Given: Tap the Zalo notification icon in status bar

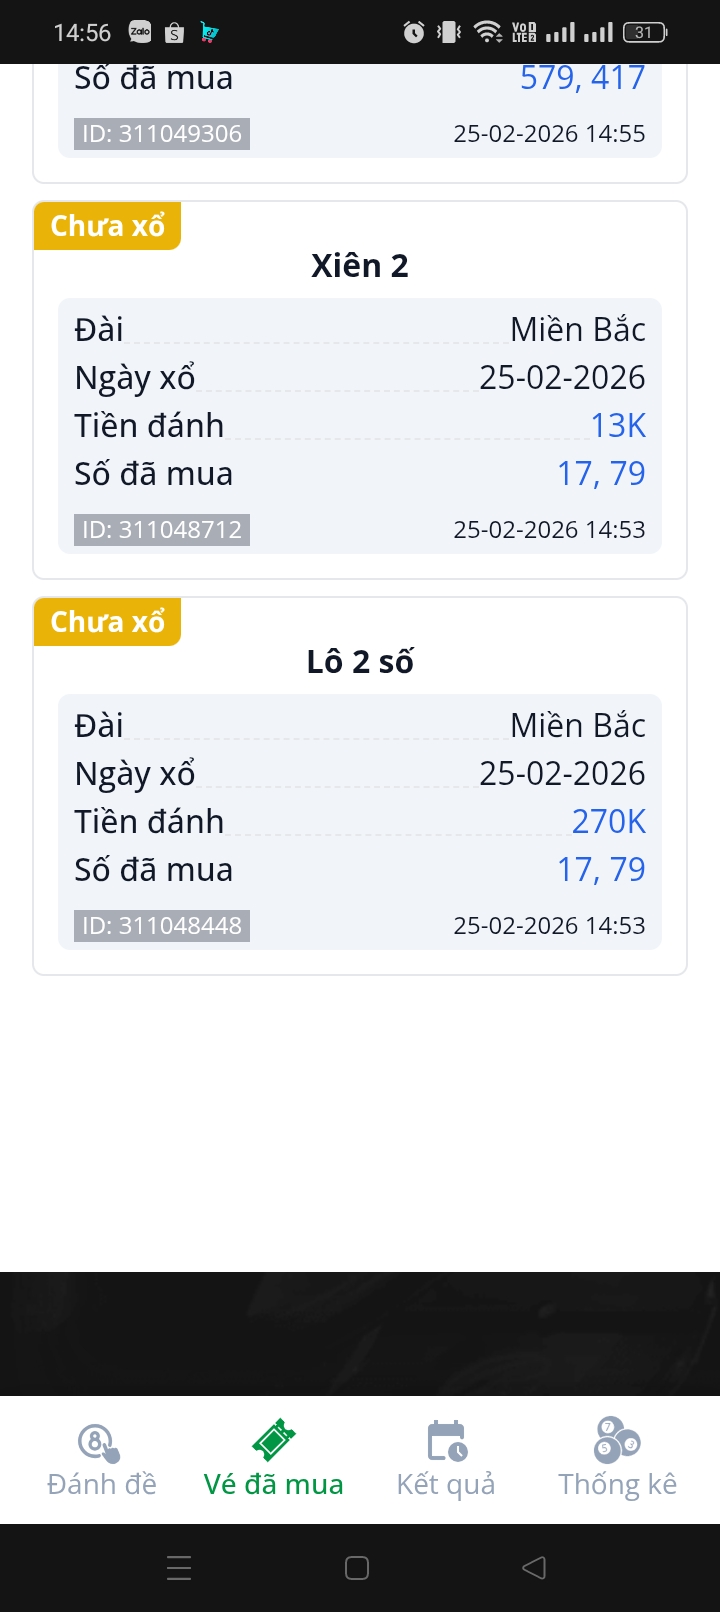Looking at the screenshot, I should click(x=140, y=32).
